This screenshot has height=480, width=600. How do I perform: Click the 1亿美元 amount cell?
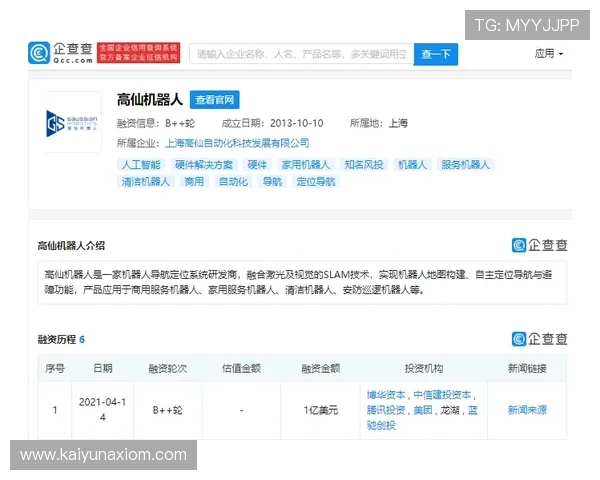(x=321, y=410)
